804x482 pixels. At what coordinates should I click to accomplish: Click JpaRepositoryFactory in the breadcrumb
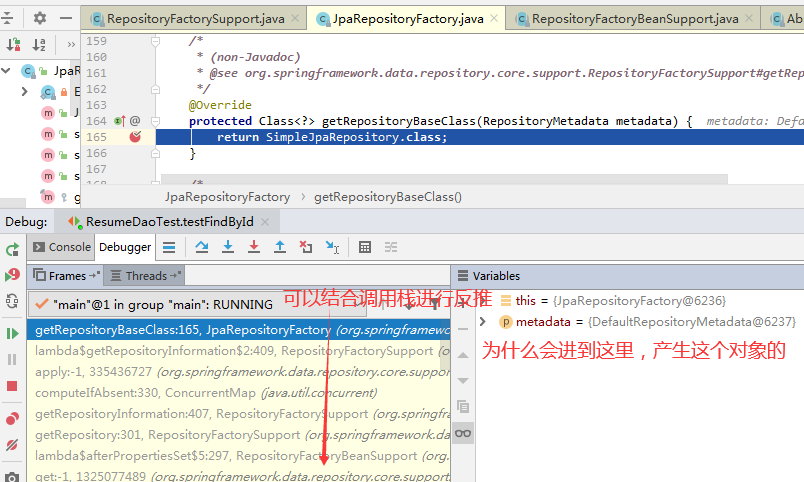coord(227,197)
